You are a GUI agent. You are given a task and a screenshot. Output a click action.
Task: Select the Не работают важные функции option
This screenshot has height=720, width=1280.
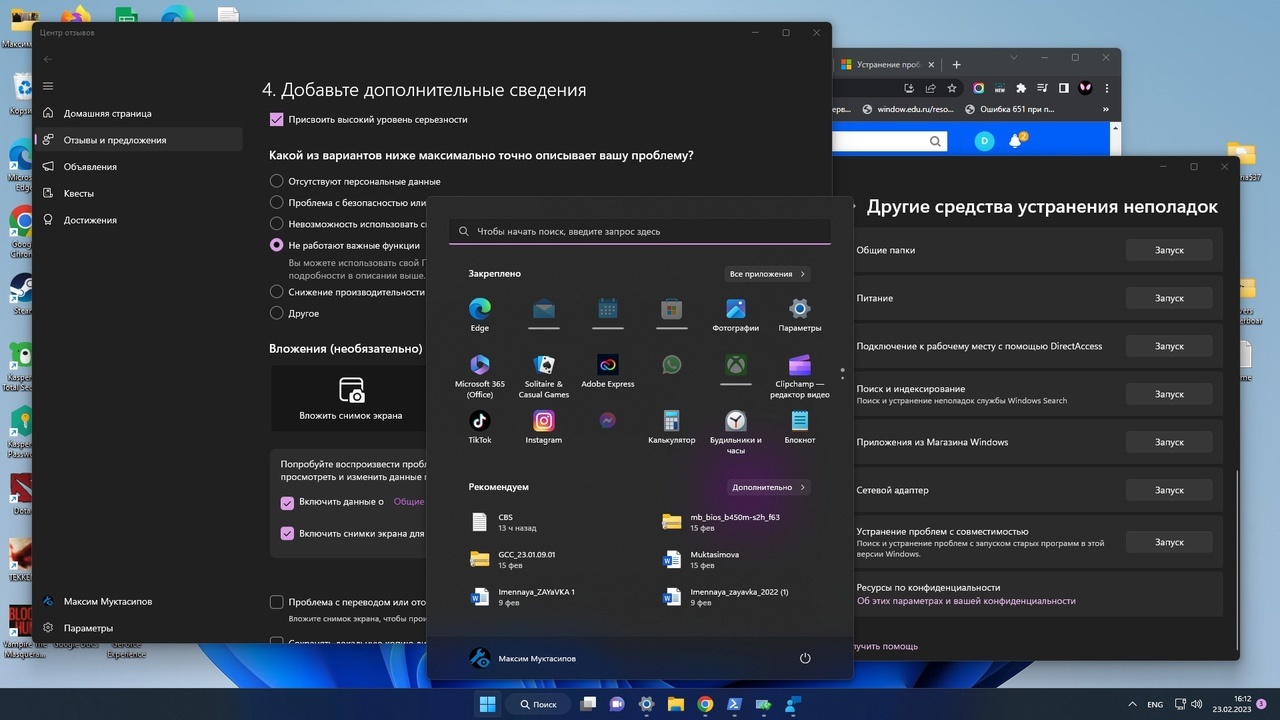tap(277, 245)
